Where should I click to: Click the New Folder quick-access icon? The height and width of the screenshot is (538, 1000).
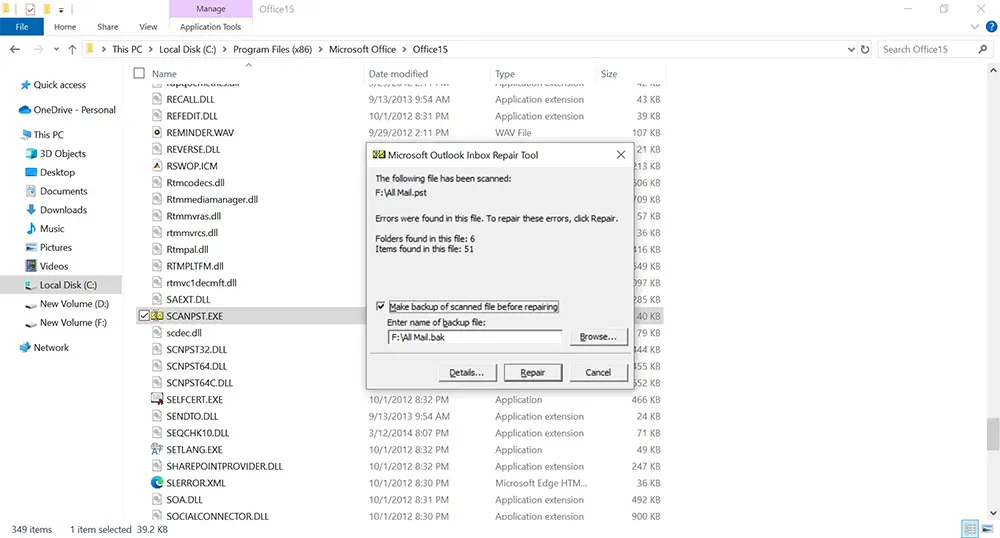(47, 10)
